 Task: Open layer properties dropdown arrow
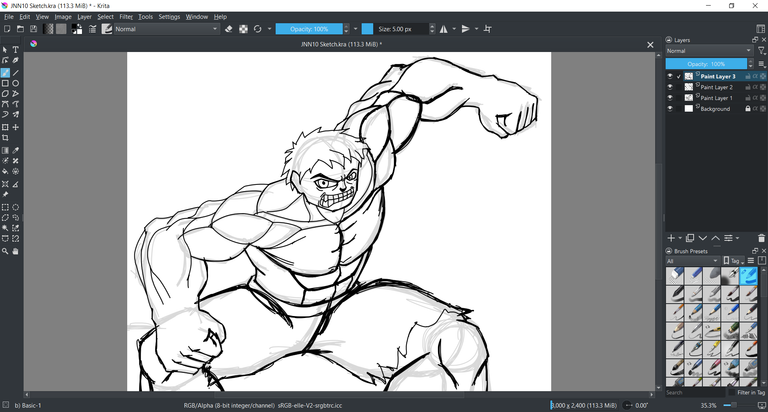click(737, 238)
